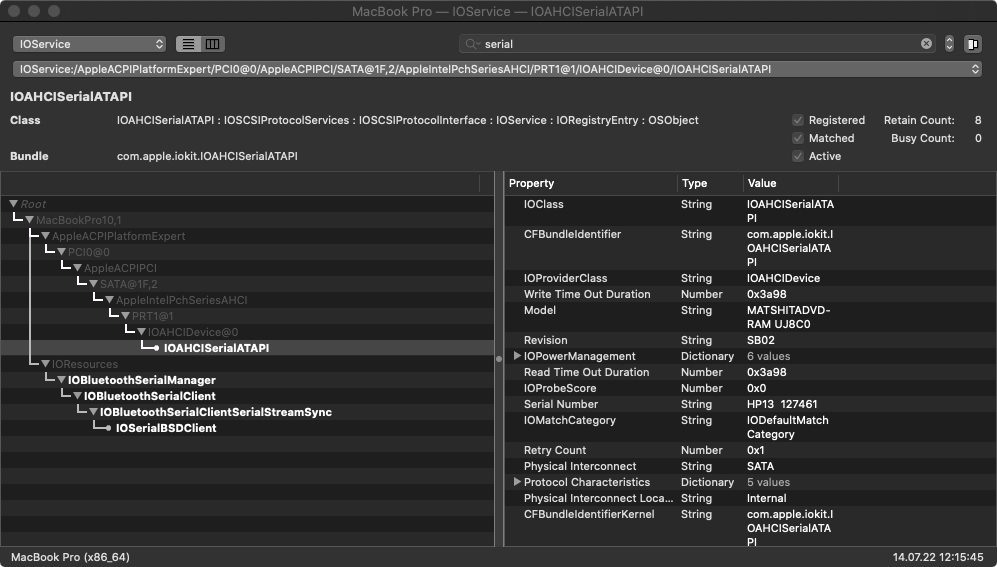This screenshot has height=567, width=997.
Task: Click the HP13 127461 serial value
Action: pos(781,404)
